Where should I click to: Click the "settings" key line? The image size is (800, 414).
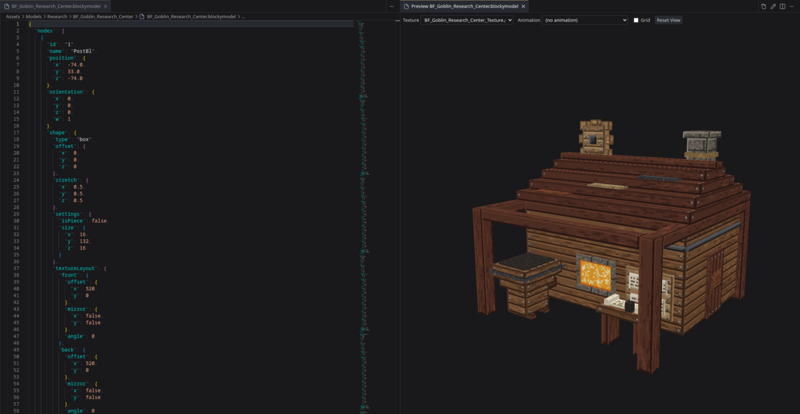[x=72, y=214]
